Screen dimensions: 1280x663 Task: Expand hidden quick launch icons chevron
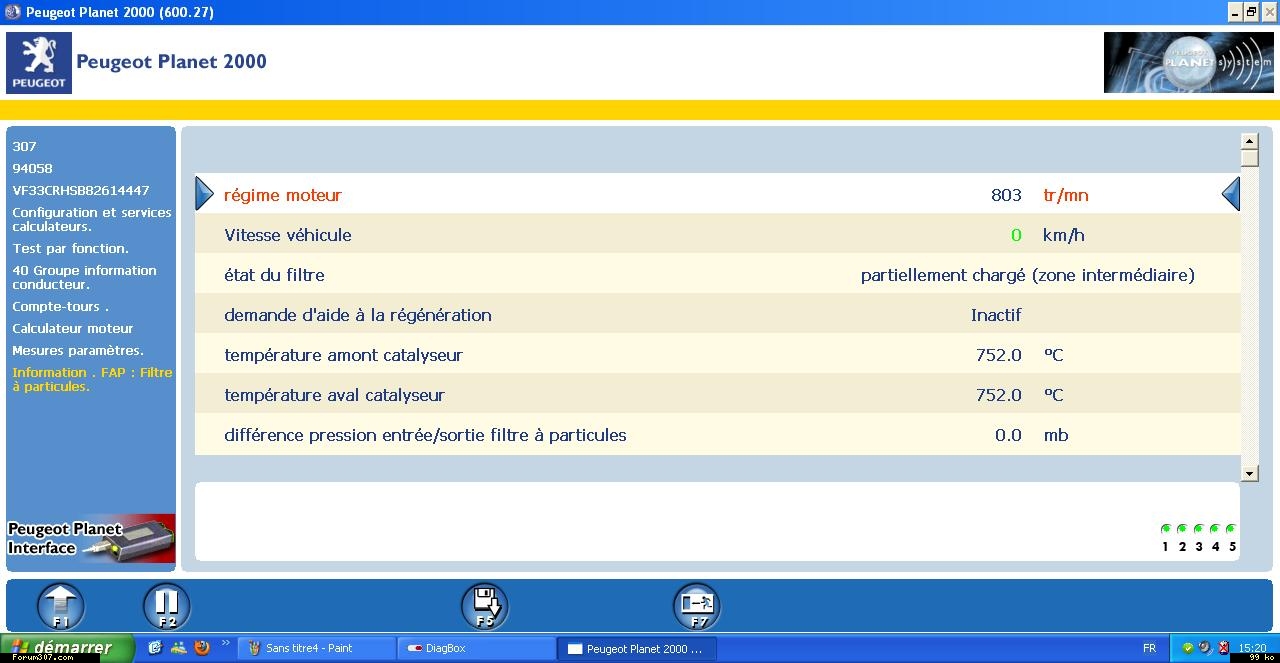tap(226, 644)
